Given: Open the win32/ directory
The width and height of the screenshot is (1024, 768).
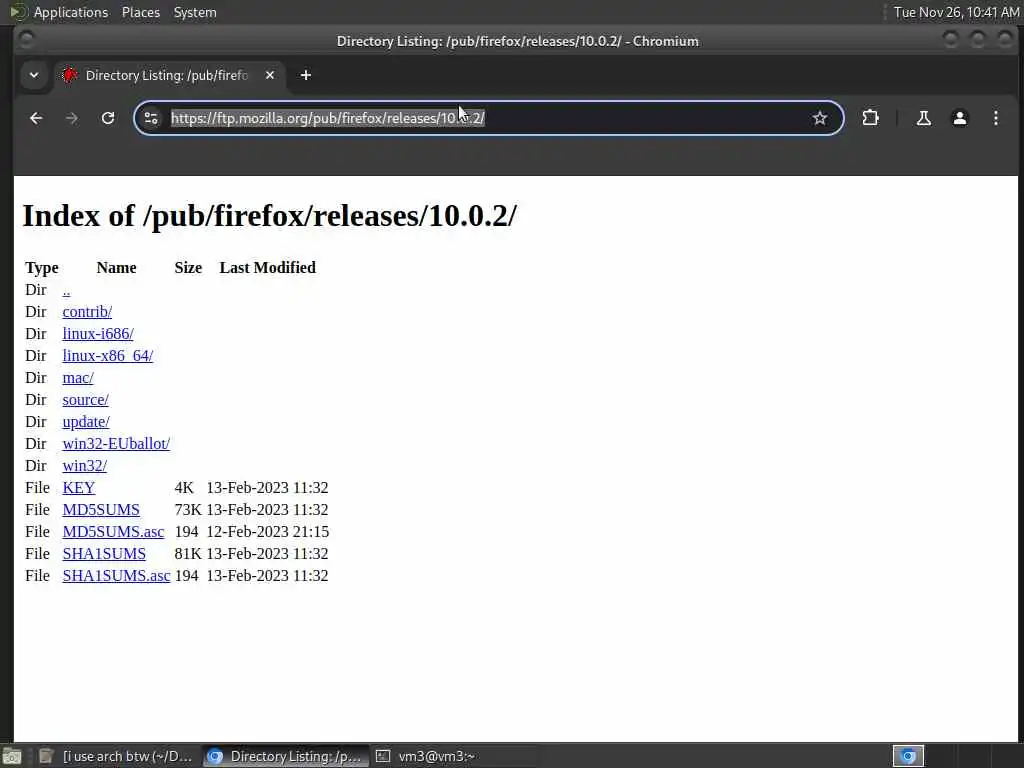Looking at the screenshot, I should coord(84,466).
